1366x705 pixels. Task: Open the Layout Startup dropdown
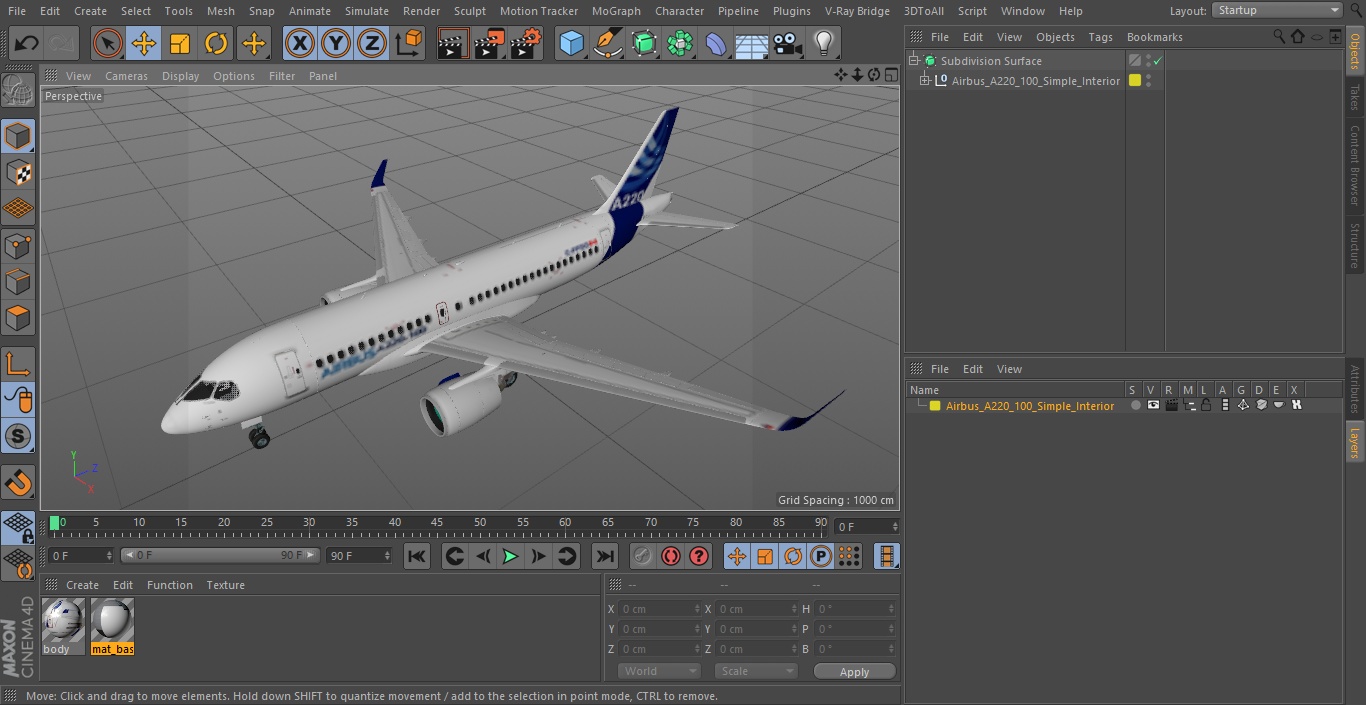[x=1277, y=10]
